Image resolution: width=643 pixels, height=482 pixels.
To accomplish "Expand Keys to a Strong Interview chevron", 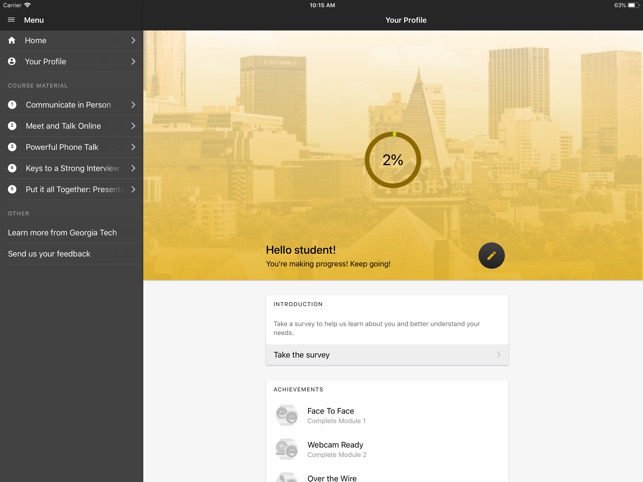I will pyautogui.click(x=133, y=168).
